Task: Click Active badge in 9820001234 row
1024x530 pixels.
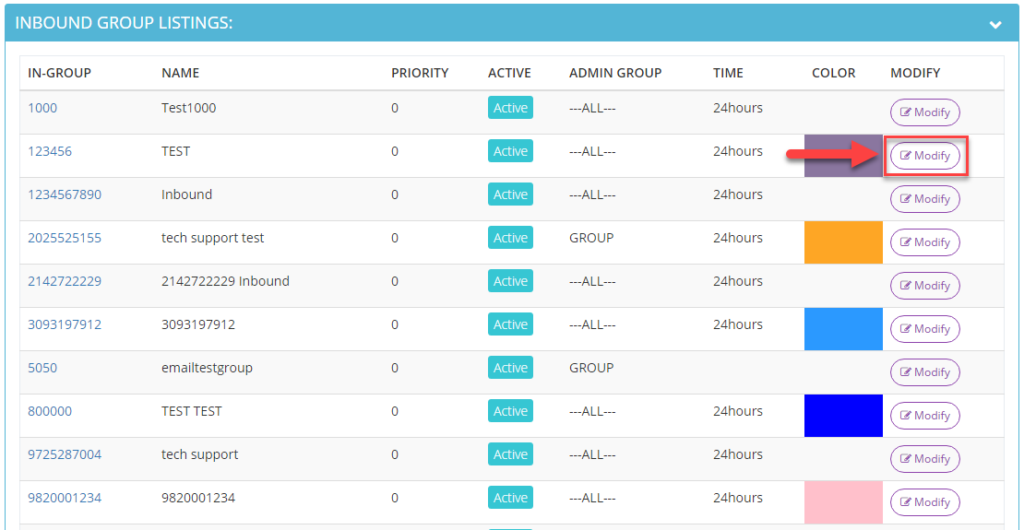Action: pos(510,497)
